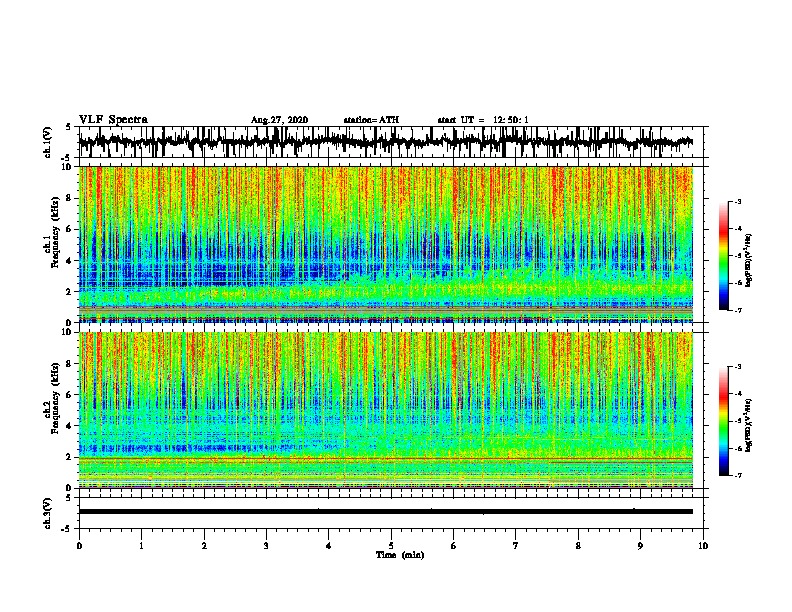
Task: Click the time-axis tick label "9"
Action: tap(640, 546)
